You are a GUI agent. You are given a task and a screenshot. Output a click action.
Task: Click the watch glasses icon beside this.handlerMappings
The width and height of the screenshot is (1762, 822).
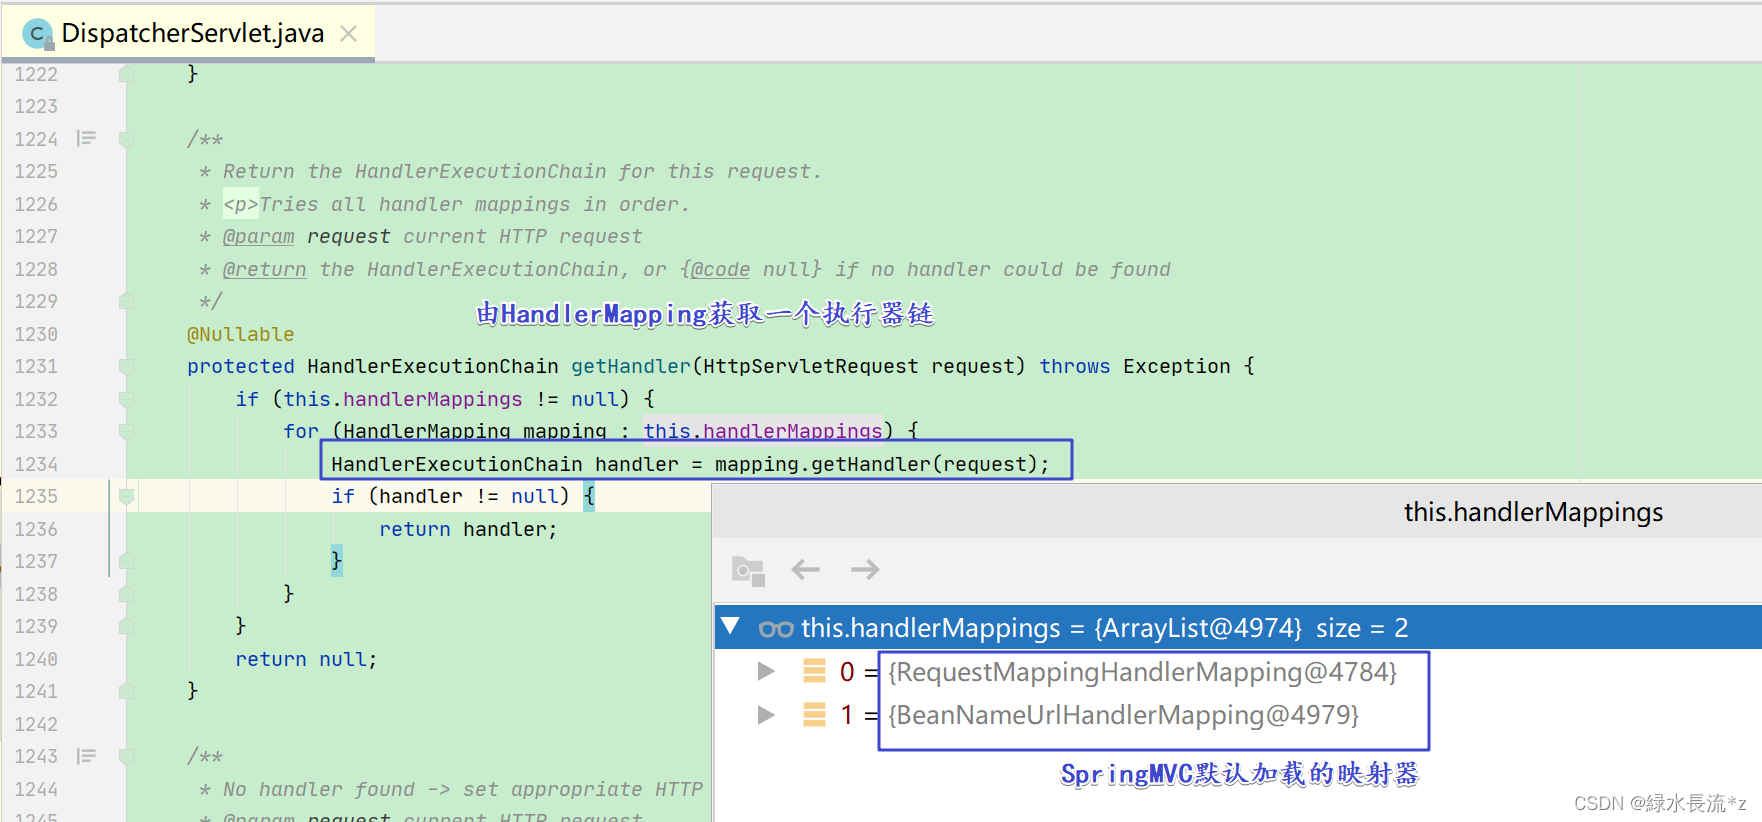[776, 629]
